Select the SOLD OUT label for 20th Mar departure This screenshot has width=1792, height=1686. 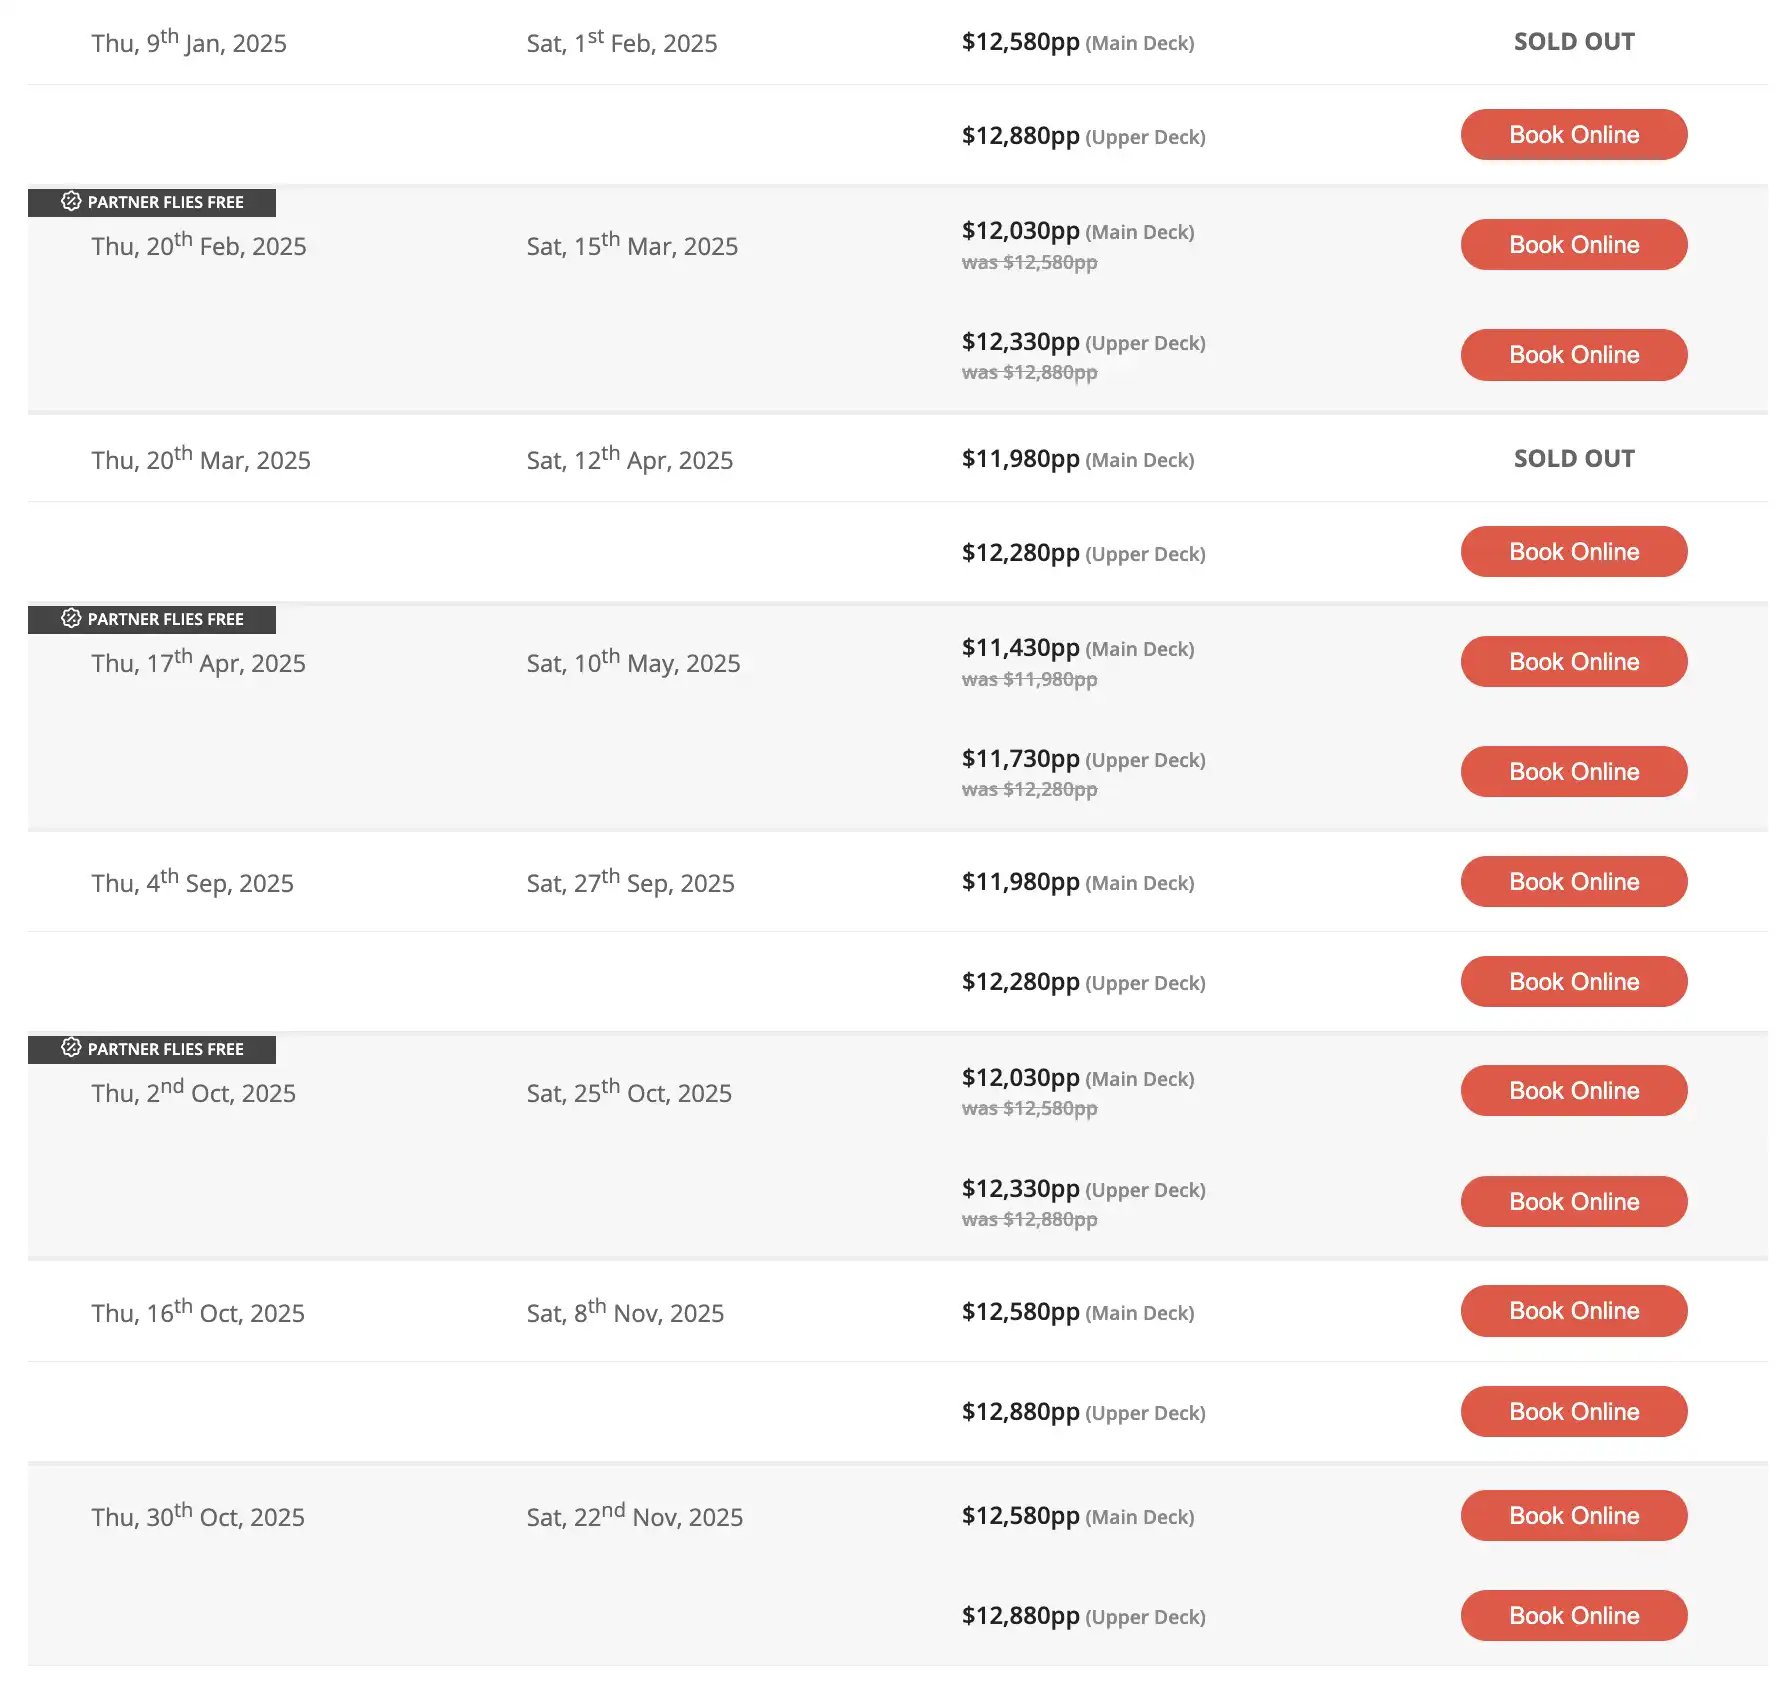click(x=1573, y=458)
